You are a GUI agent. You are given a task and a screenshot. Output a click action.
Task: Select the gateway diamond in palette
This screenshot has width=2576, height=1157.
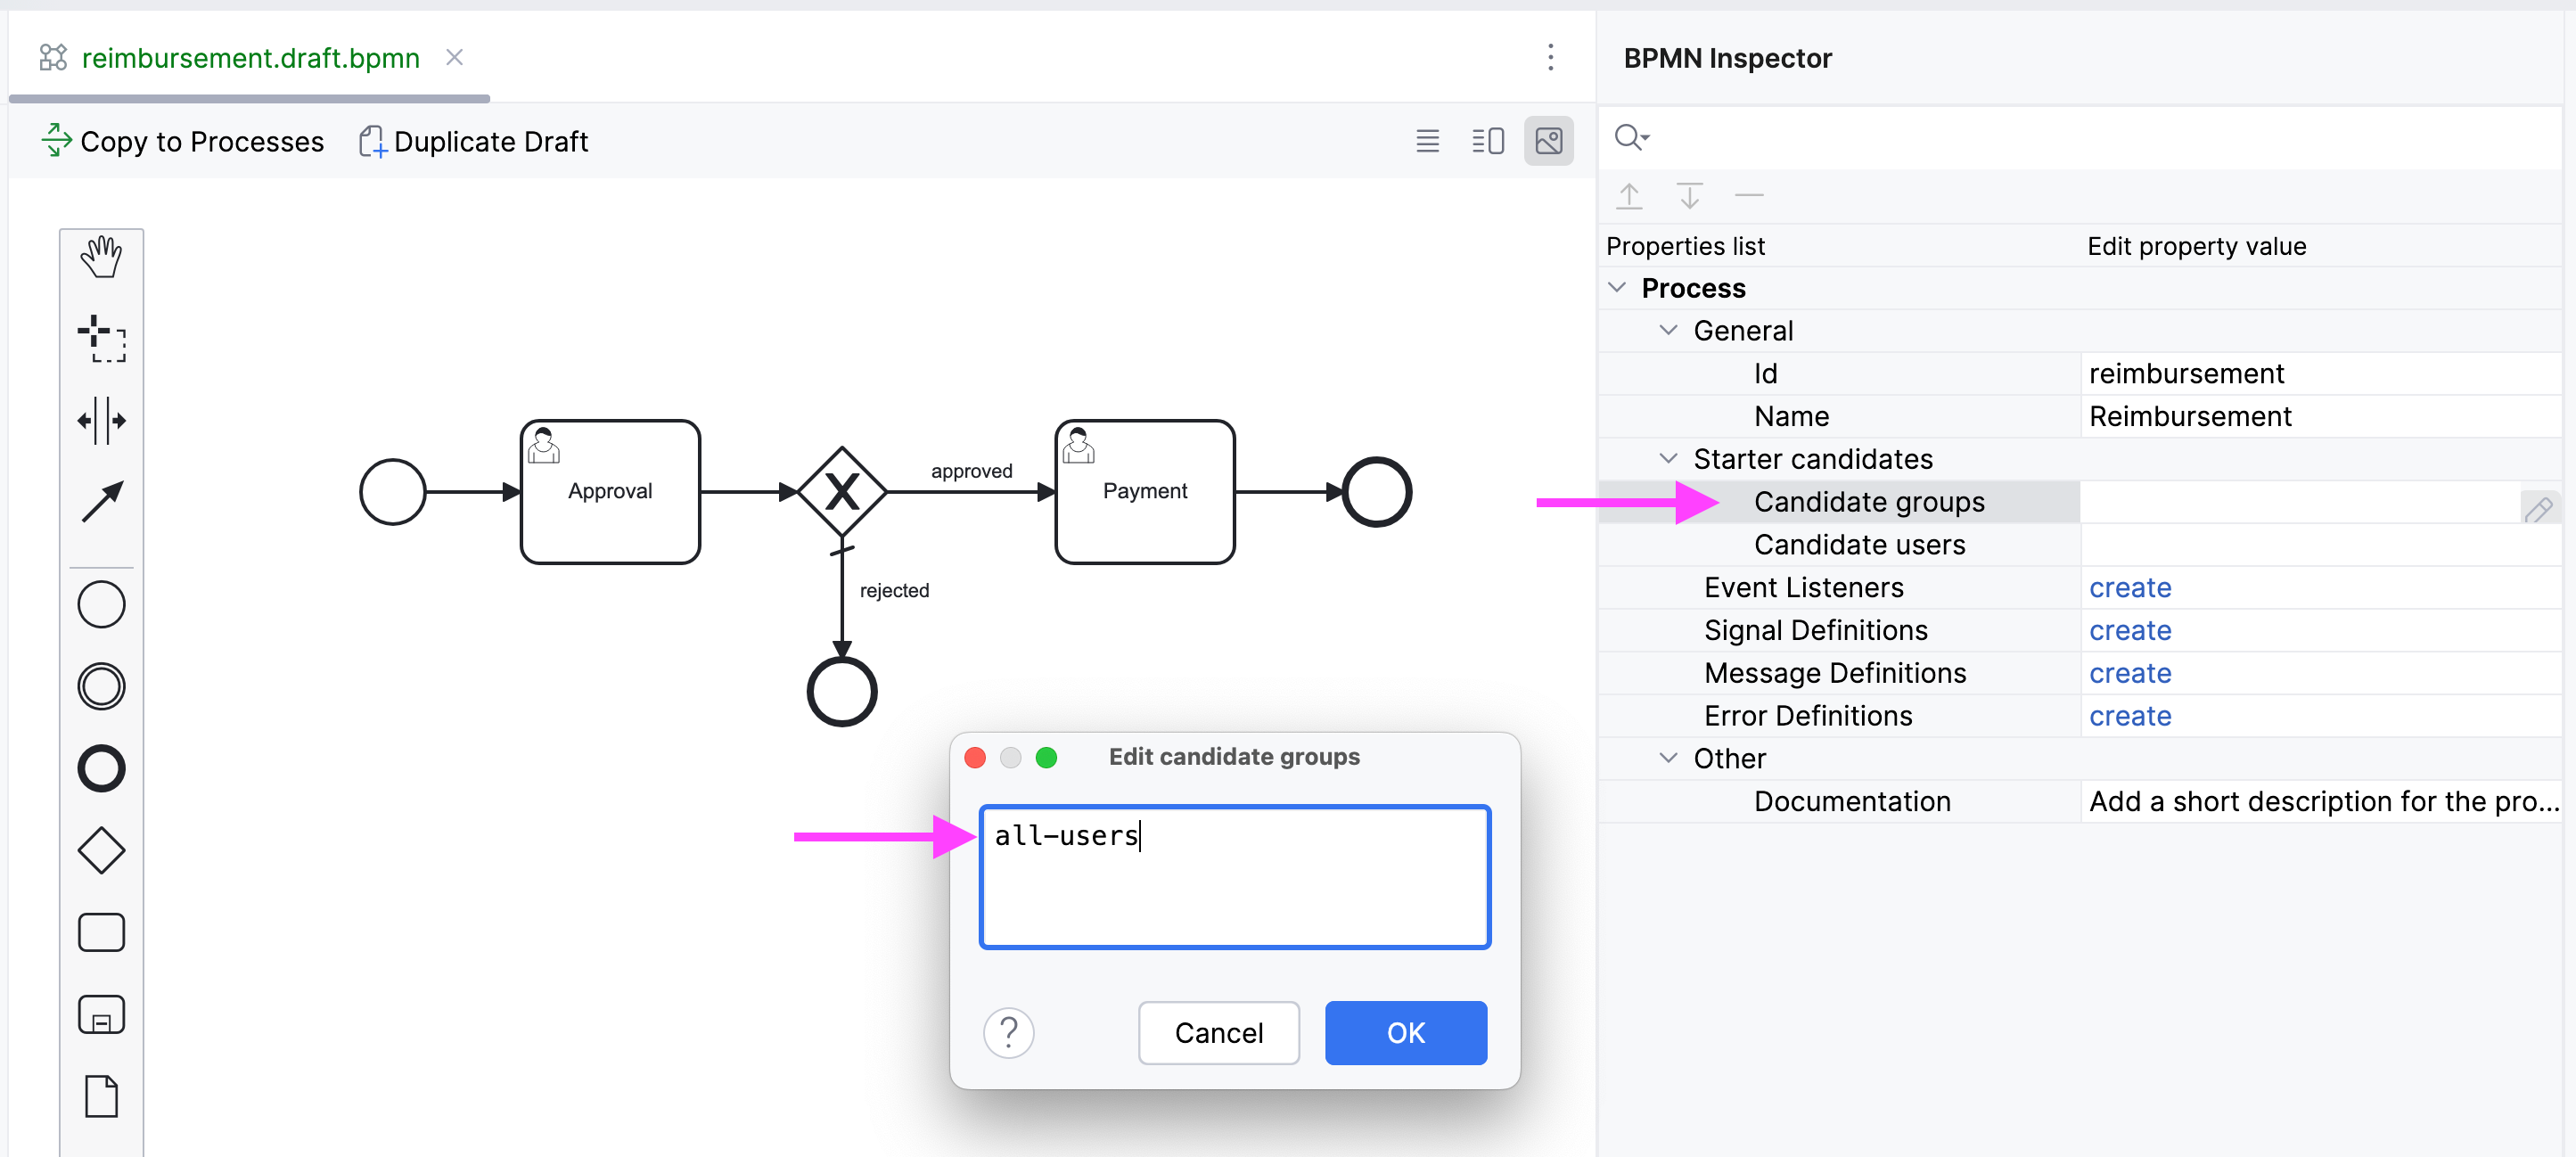click(101, 851)
